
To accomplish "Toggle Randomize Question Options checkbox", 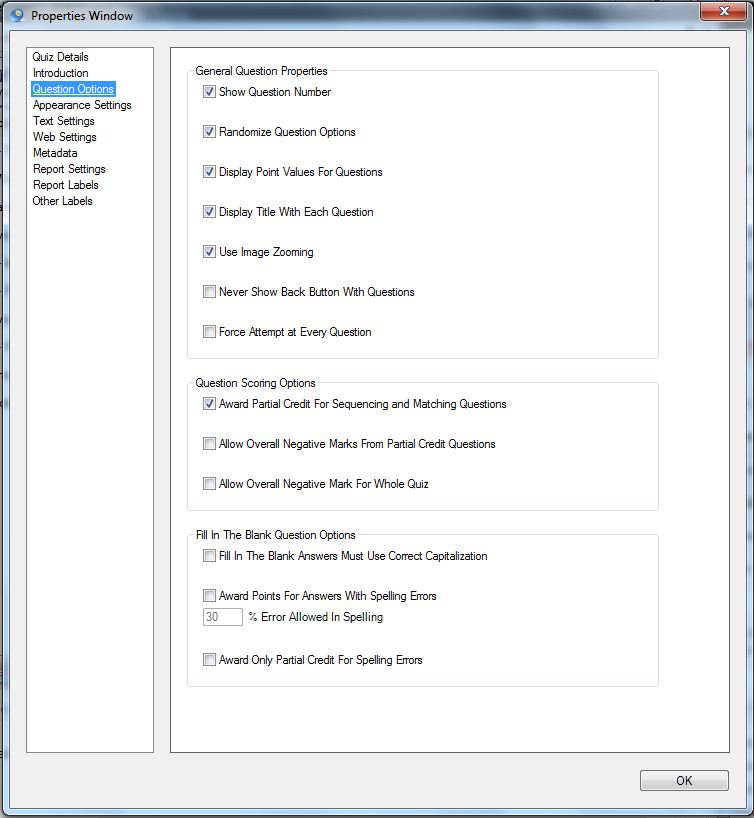I will tap(209, 131).
